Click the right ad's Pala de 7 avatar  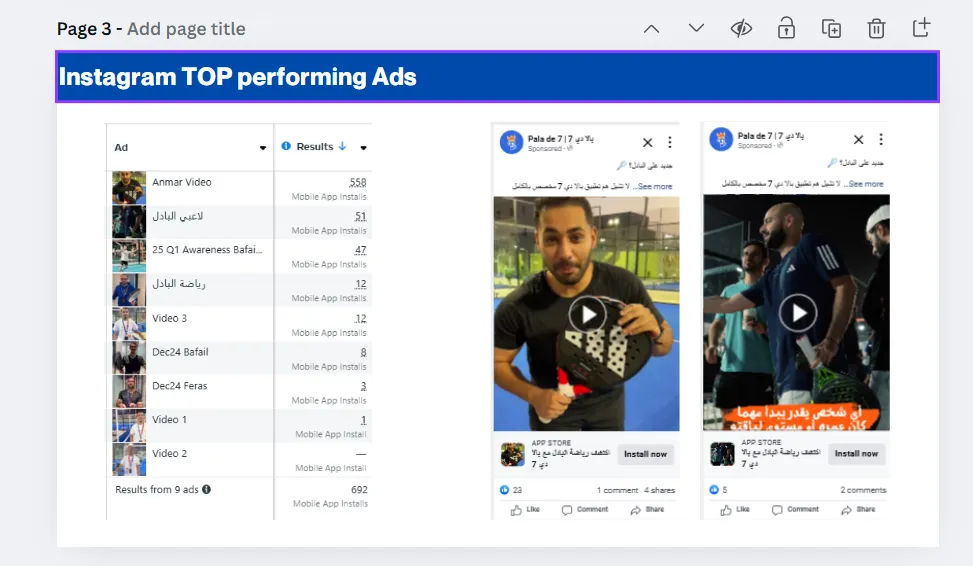721,139
